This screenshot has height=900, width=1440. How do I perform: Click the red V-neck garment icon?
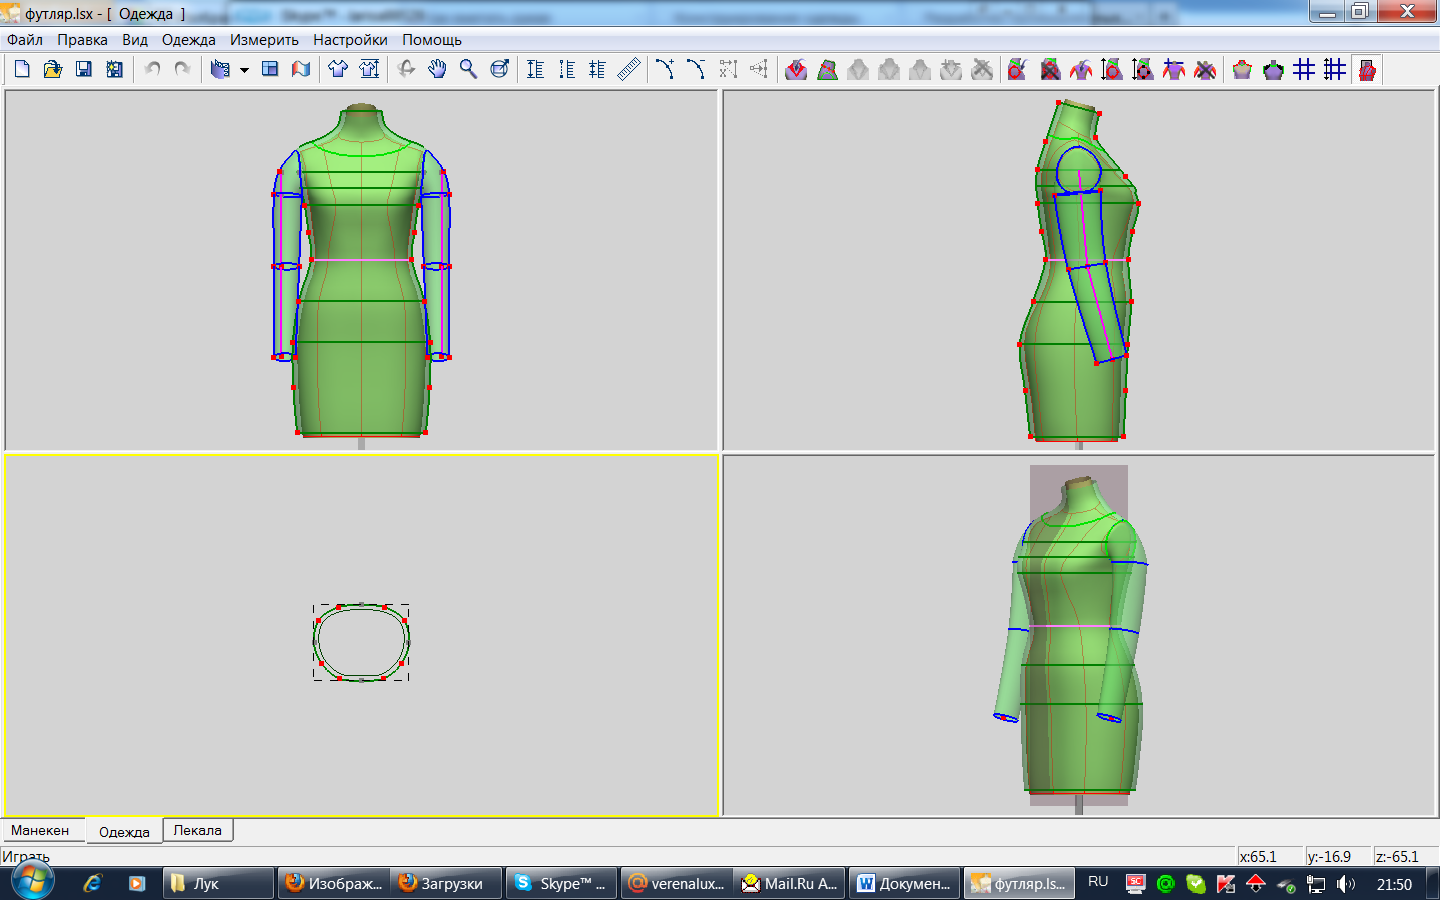pyautogui.click(x=796, y=69)
